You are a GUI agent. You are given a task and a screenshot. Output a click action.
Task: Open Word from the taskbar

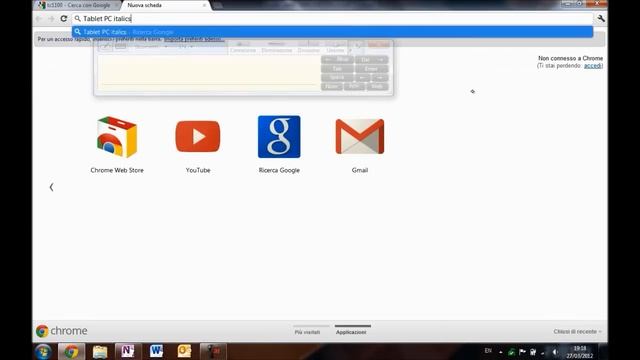(156, 351)
